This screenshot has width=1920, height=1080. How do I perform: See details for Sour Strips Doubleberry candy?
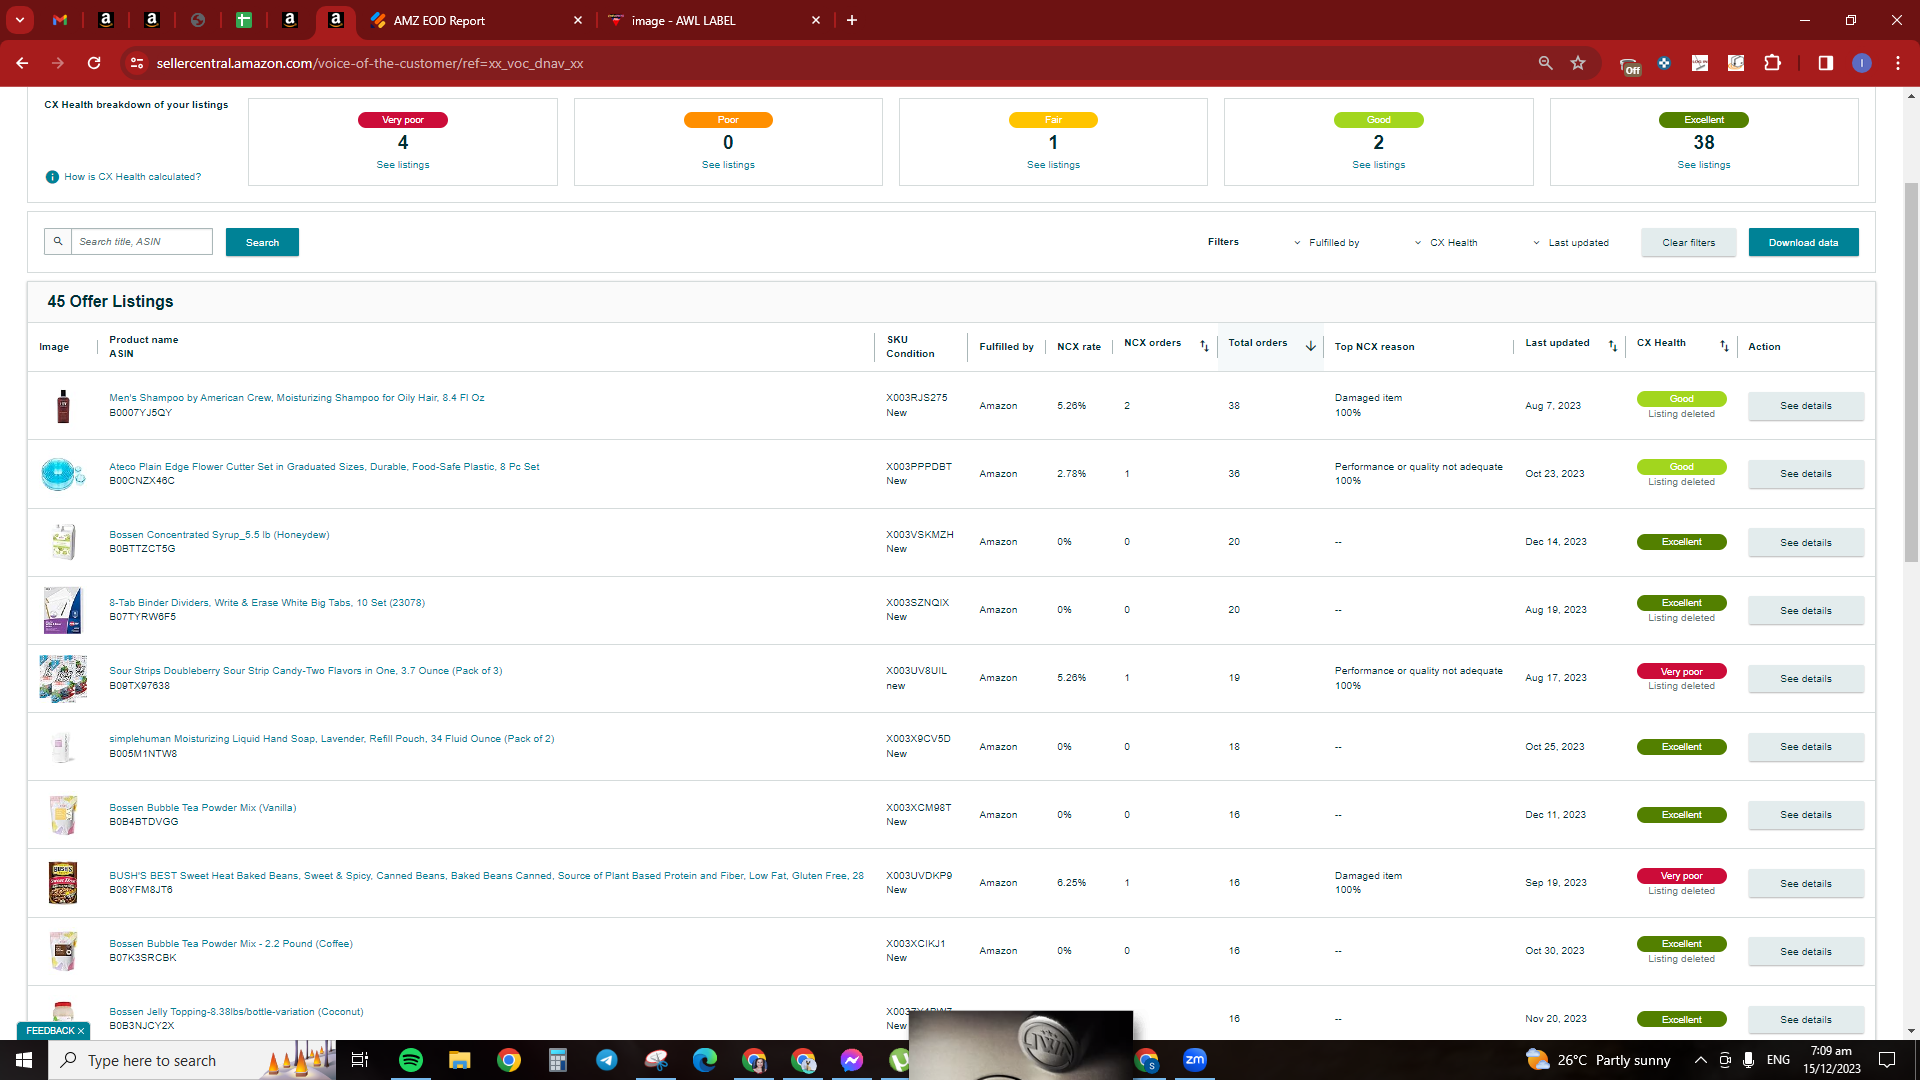tap(1805, 679)
